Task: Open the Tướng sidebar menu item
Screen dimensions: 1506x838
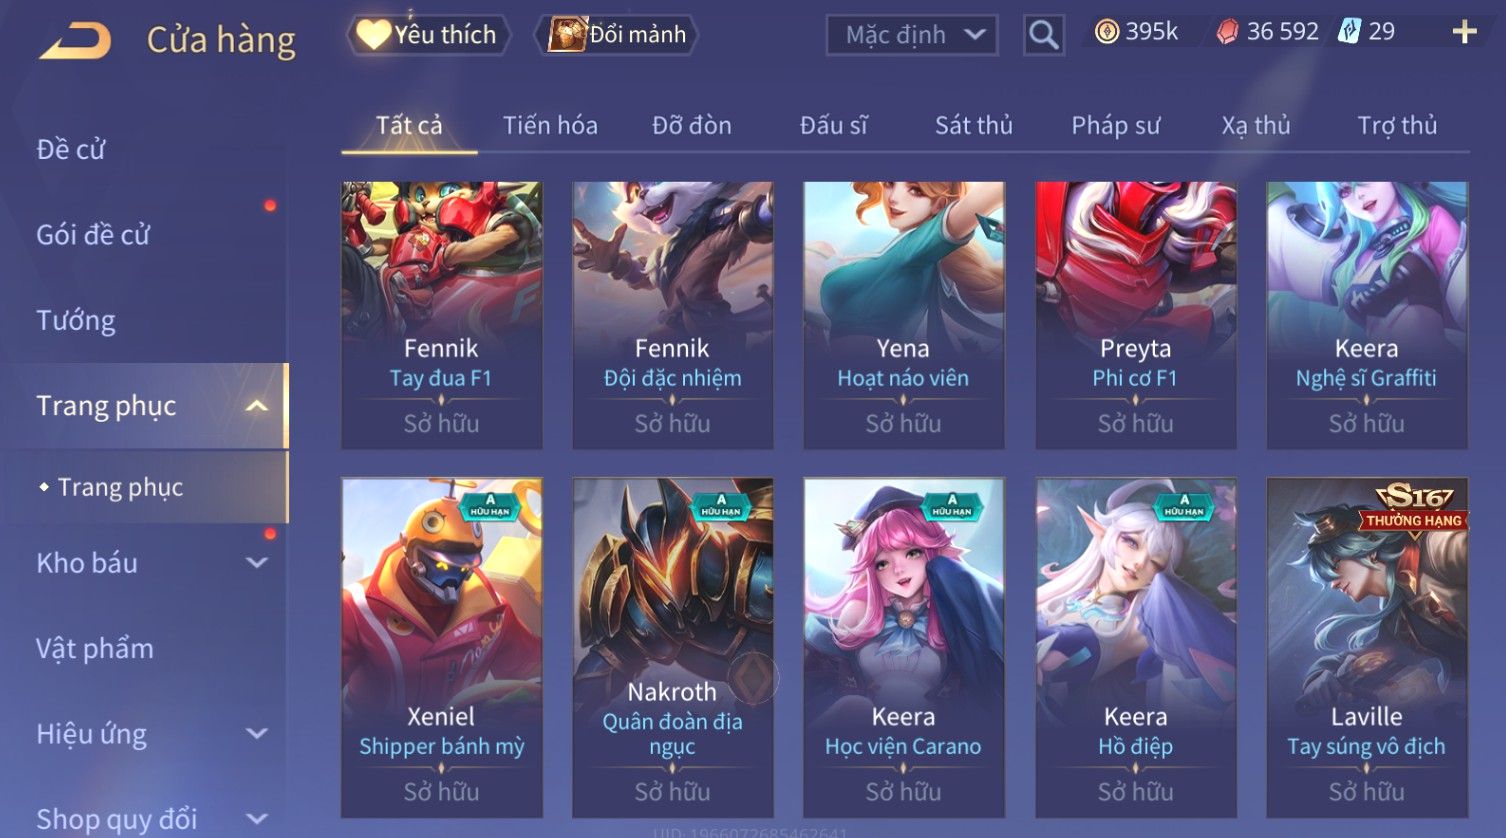Action: [x=76, y=321]
